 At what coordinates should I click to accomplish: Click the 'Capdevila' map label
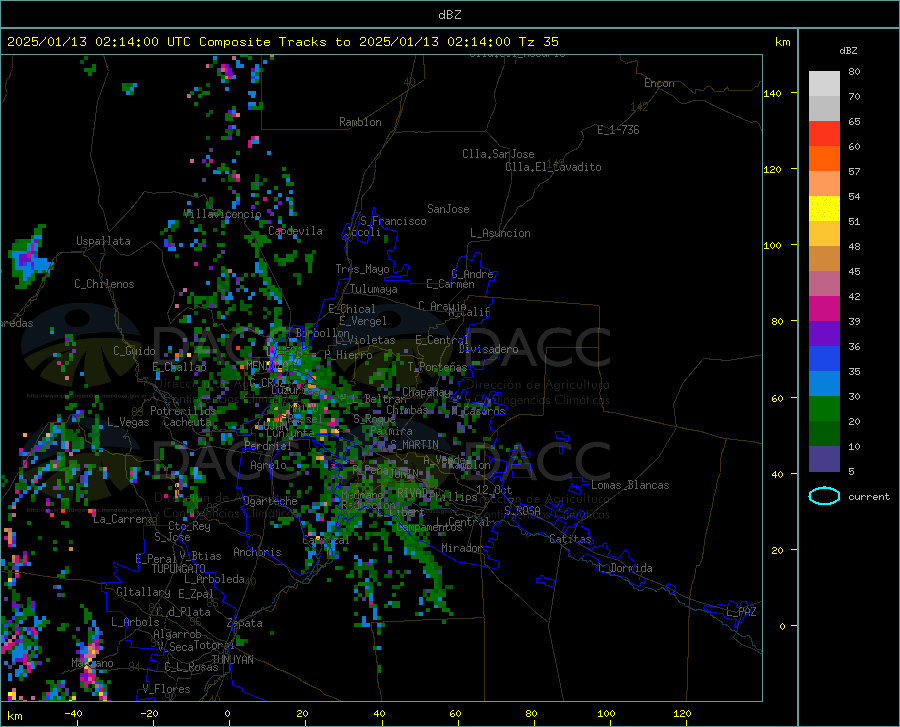click(x=295, y=231)
